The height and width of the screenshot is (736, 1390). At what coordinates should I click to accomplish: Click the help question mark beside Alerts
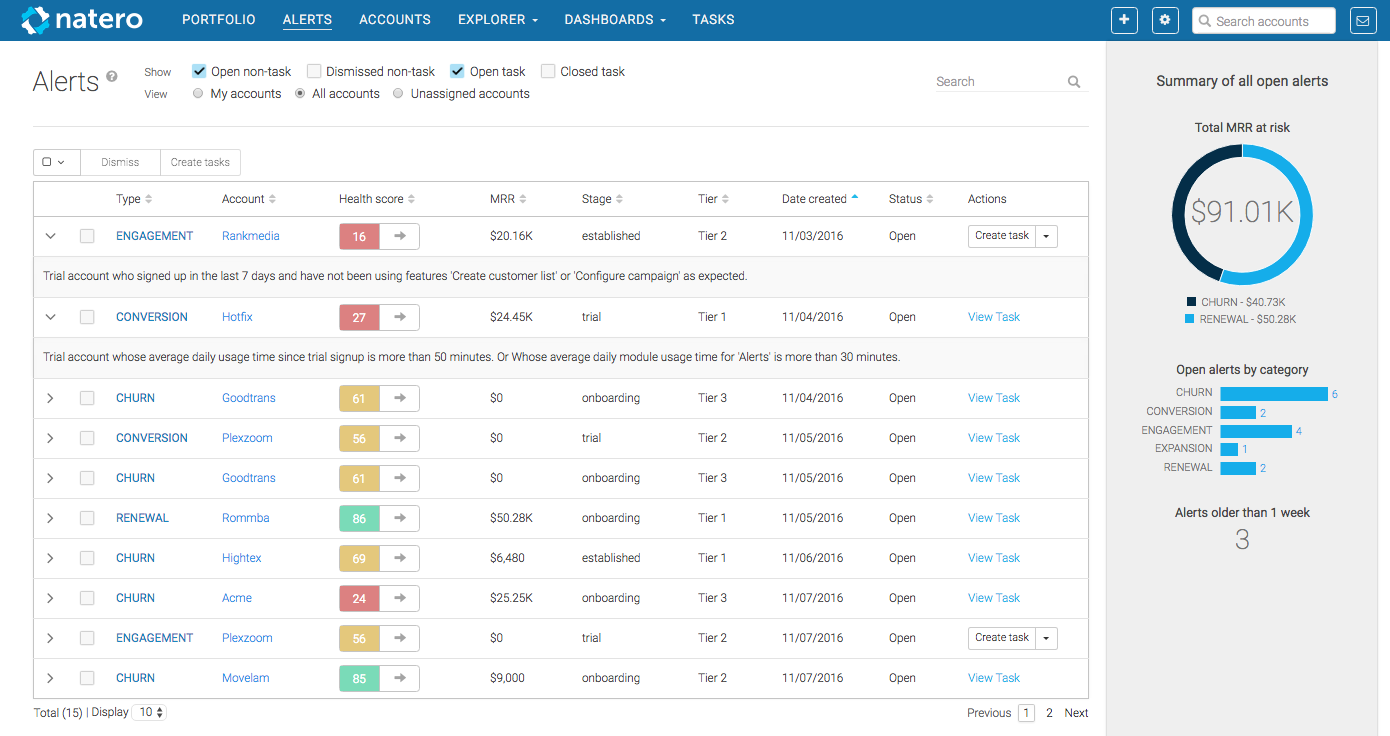[x=112, y=76]
